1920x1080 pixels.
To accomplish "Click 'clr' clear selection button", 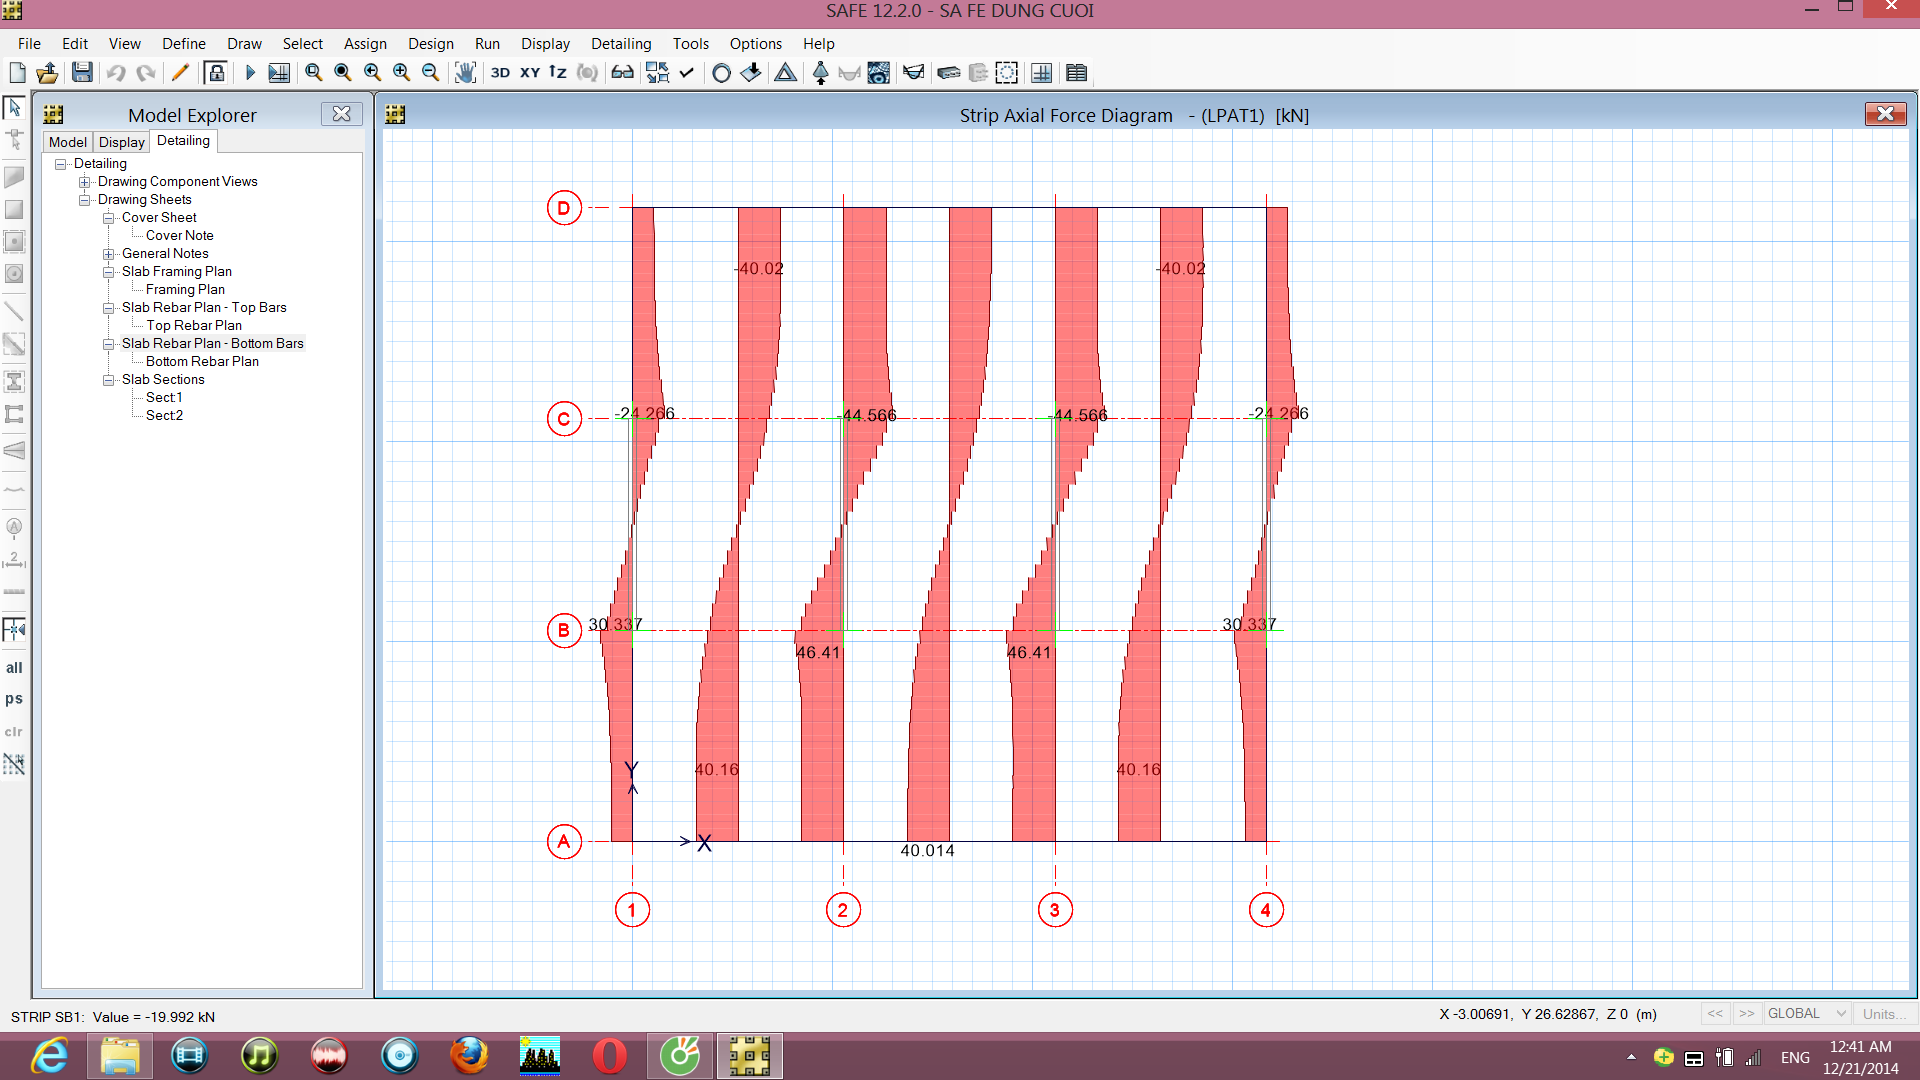I will coord(14,732).
